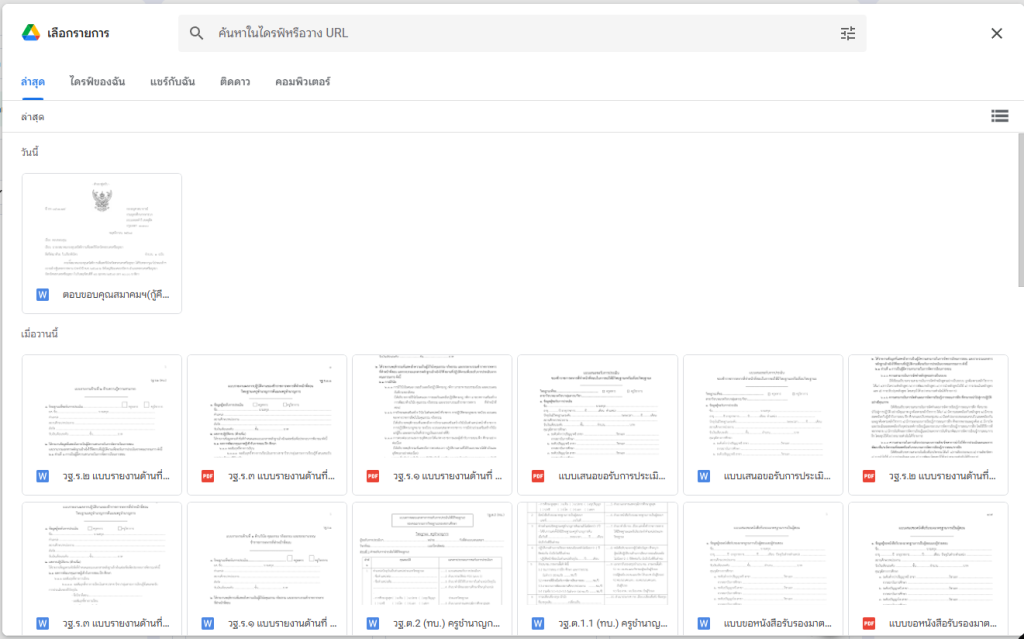Open the แชร์กับฉัน tab
Image resolution: width=1024 pixels, height=639 pixels.
pos(172,82)
